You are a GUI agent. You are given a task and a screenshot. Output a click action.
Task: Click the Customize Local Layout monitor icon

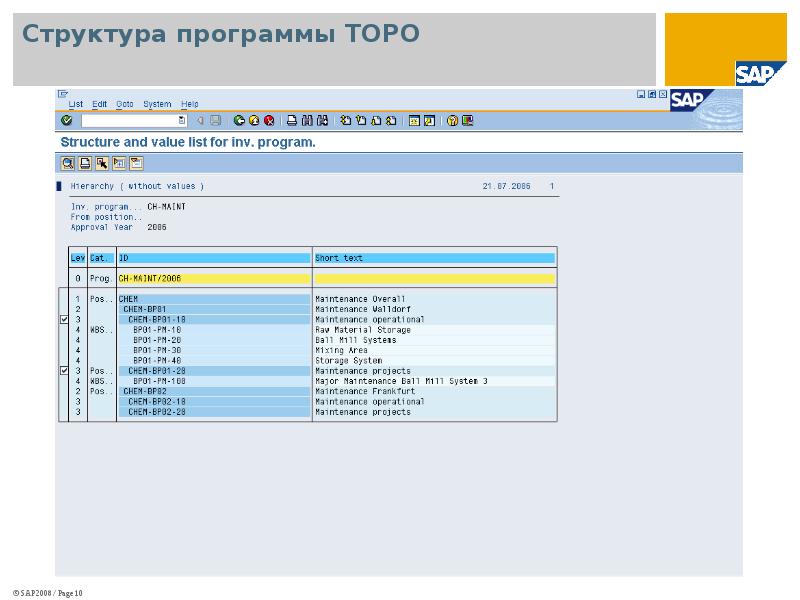[467, 120]
